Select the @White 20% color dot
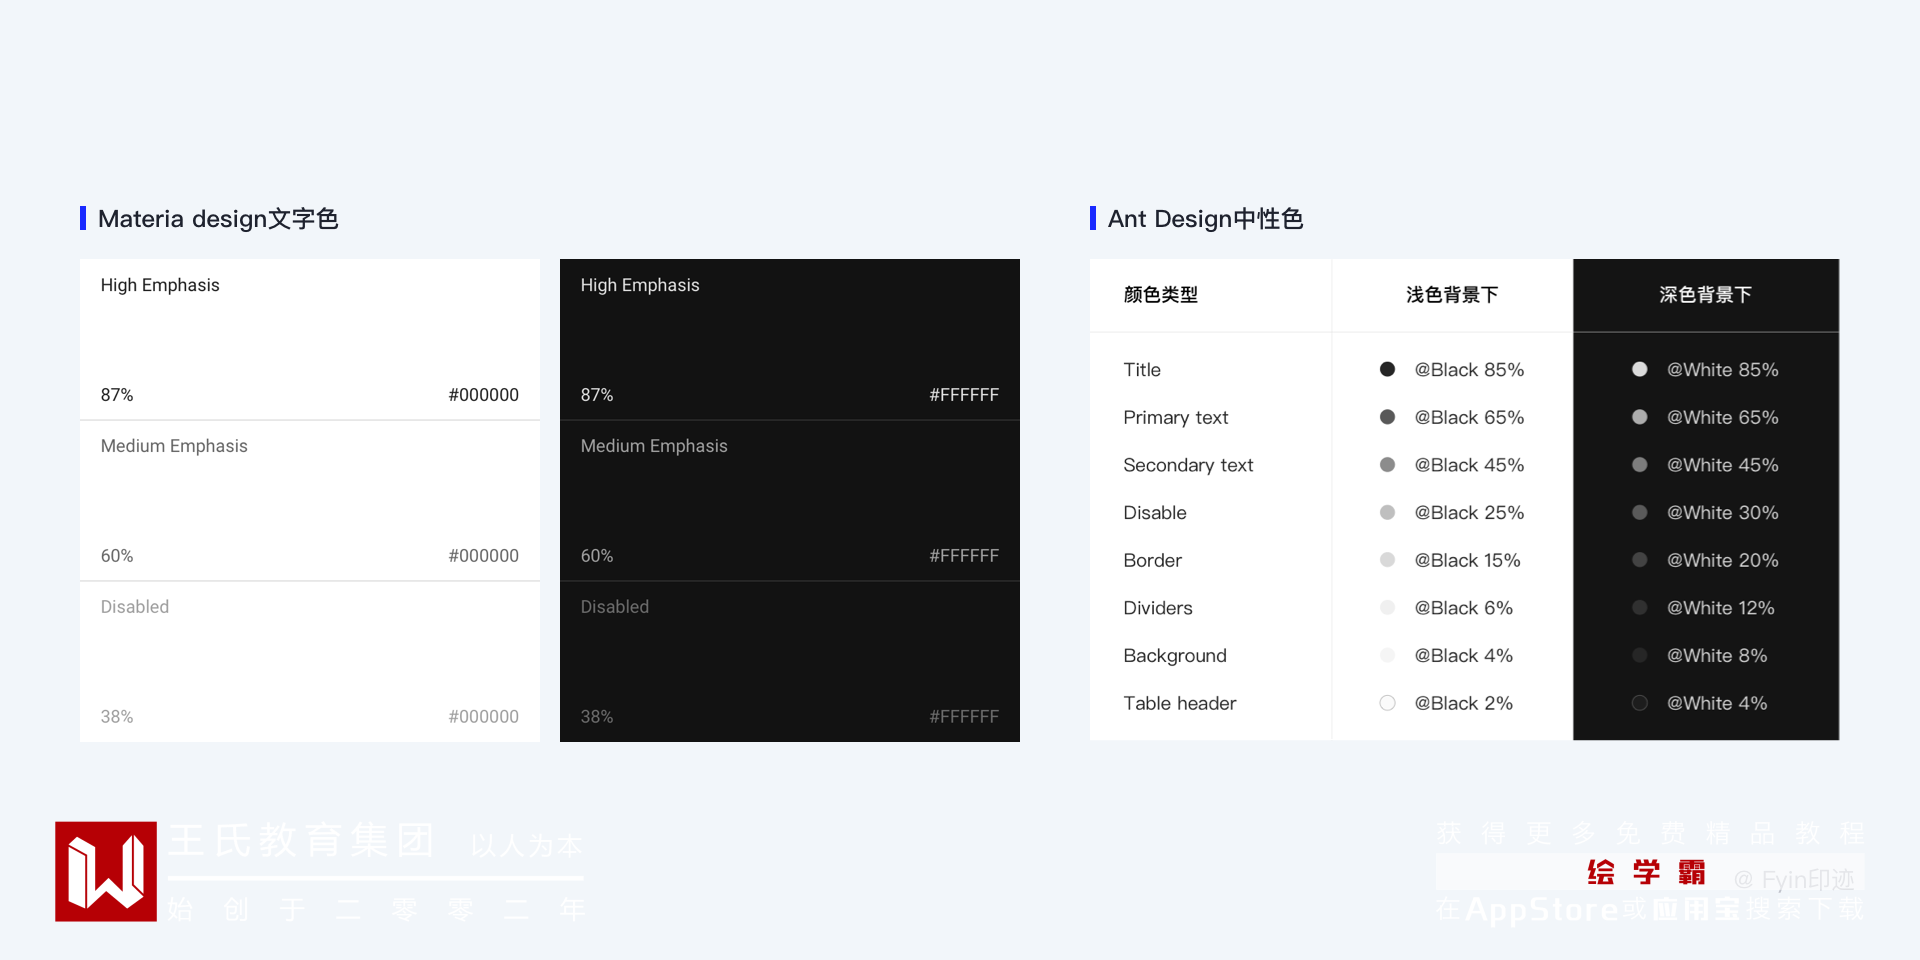Image resolution: width=1920 pixels, height=960 pixels. (x=1640, y=560)
